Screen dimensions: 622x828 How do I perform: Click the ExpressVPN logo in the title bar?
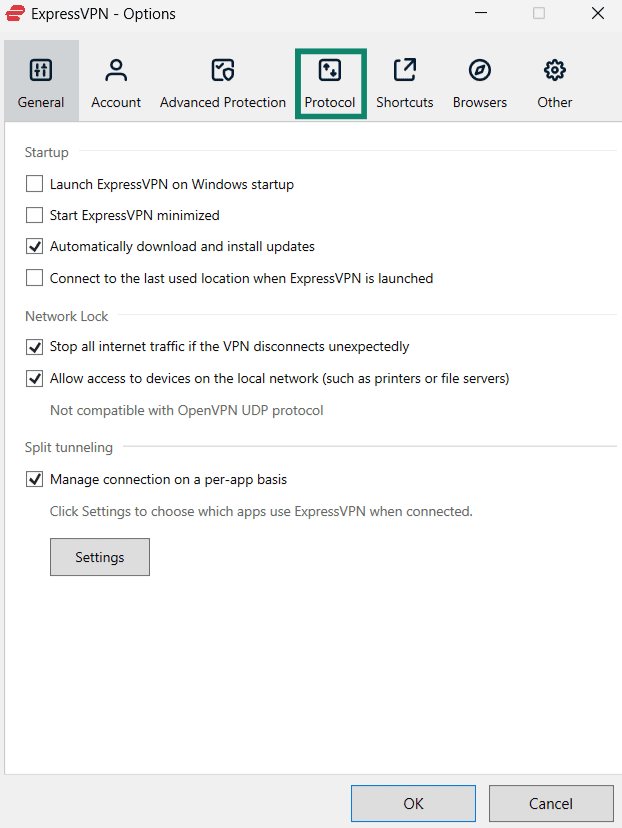[14, 13]
